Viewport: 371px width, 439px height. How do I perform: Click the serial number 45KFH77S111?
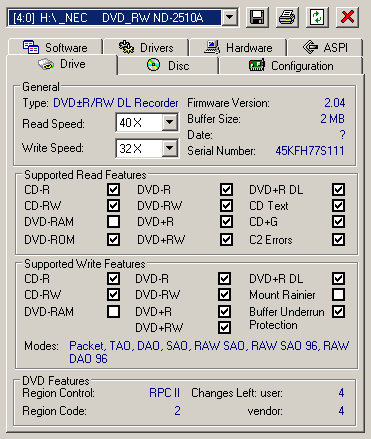pos(310,151)
